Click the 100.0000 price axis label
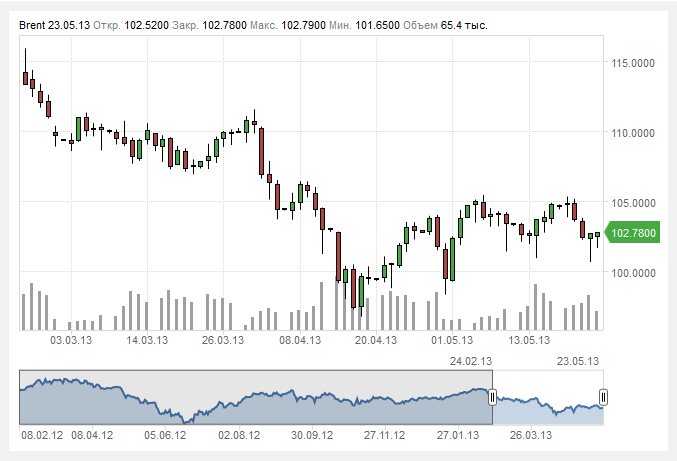The height and width of the screenshot is (461, 677). (633, 273)
